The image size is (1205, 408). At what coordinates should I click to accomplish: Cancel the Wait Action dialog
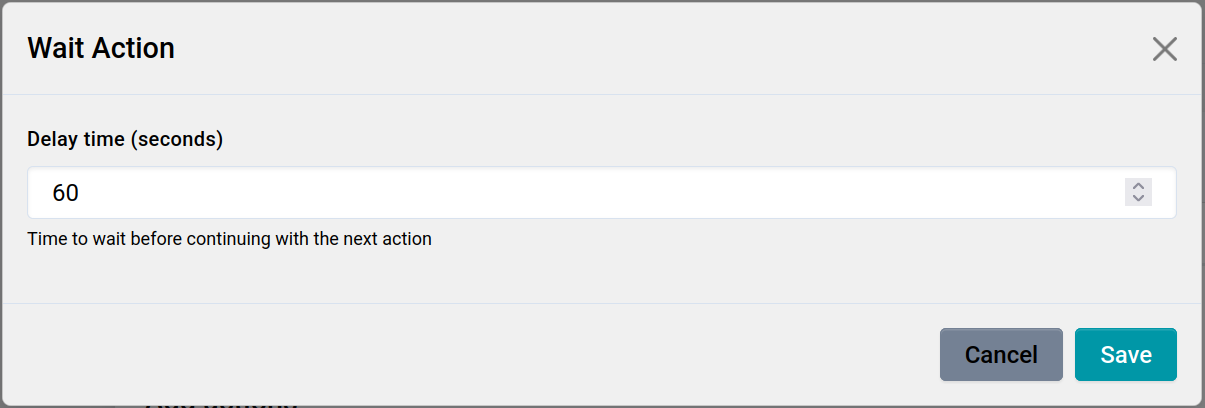[1000, 355]
